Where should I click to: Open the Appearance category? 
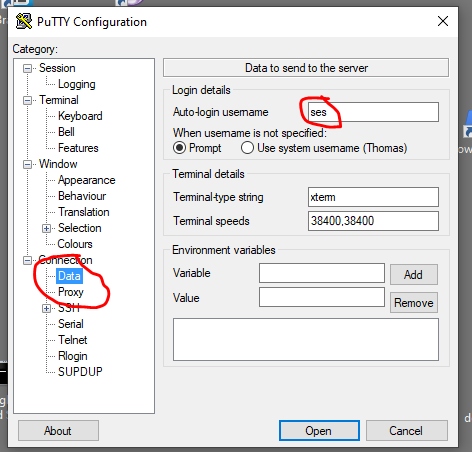(x=86, y=180)
